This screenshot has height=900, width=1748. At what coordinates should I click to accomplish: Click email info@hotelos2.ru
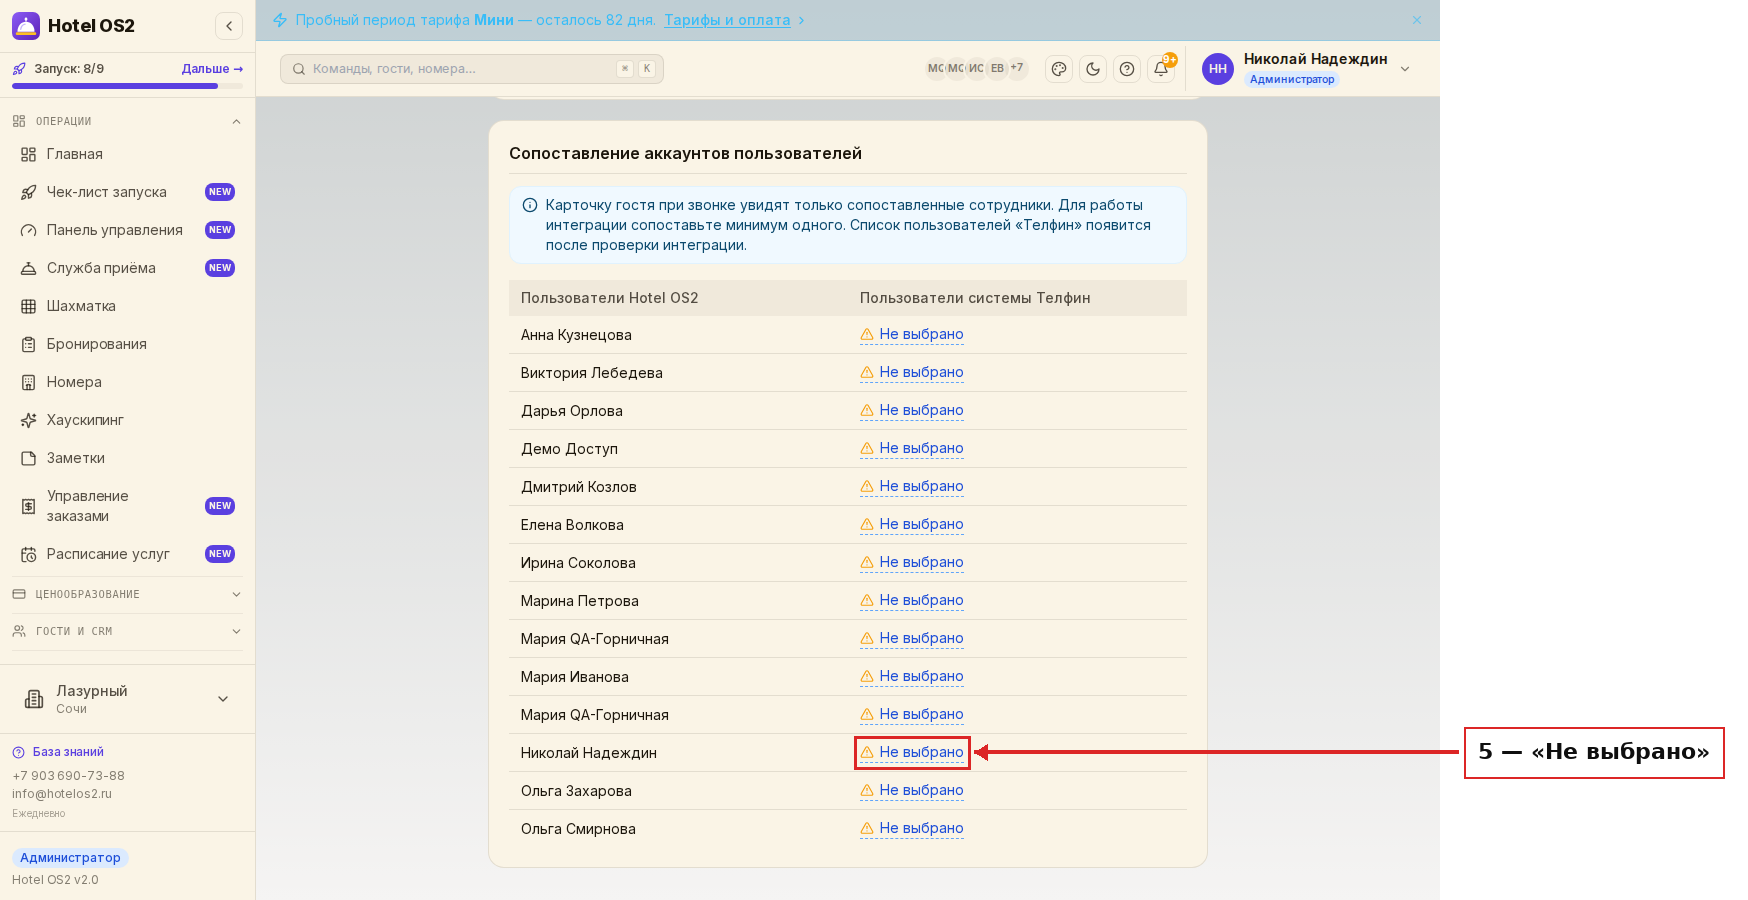pos(62,794)
